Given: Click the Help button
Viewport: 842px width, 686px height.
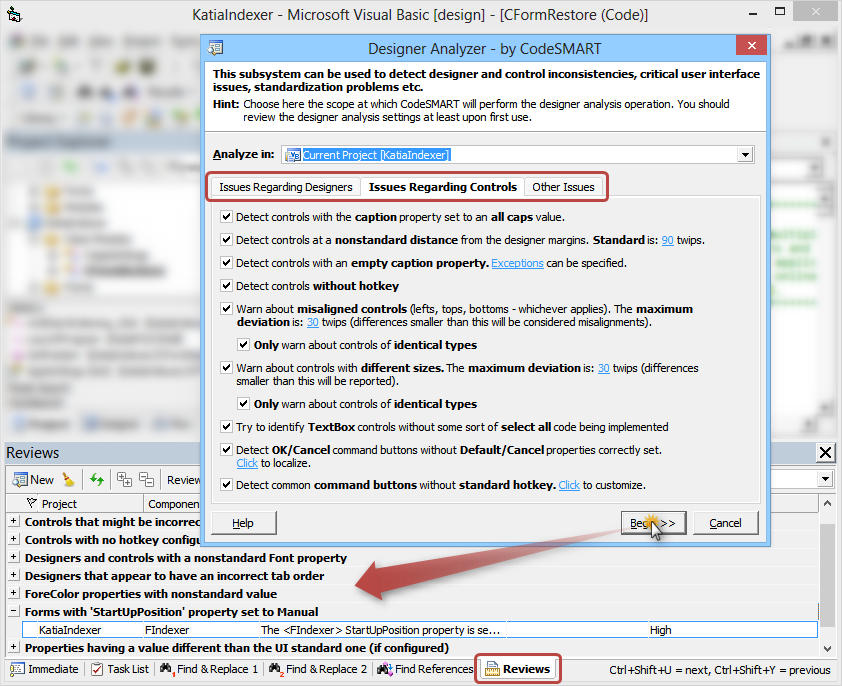Looking at the screenshot, I should click(243, 523).
